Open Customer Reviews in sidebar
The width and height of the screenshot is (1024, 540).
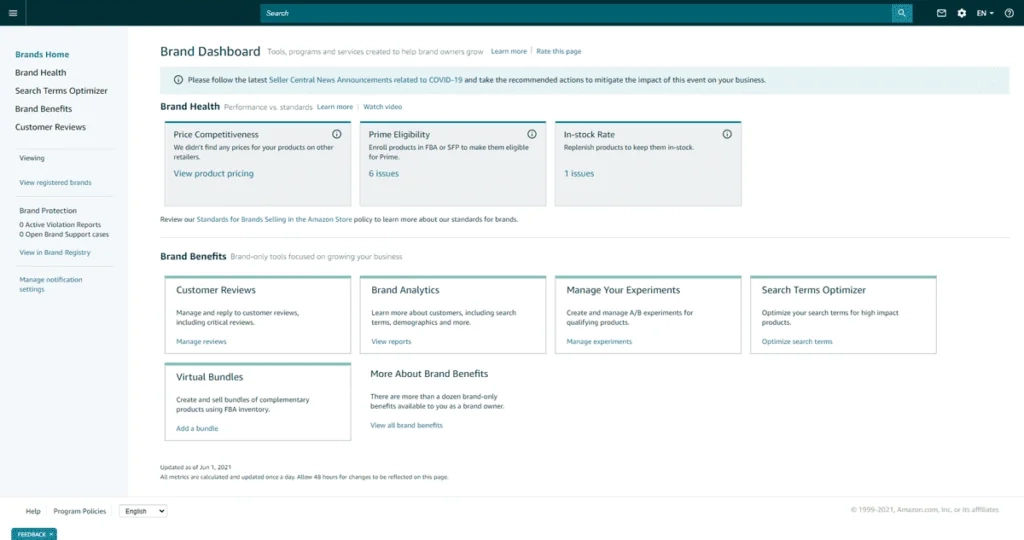(x=50, y=127)
